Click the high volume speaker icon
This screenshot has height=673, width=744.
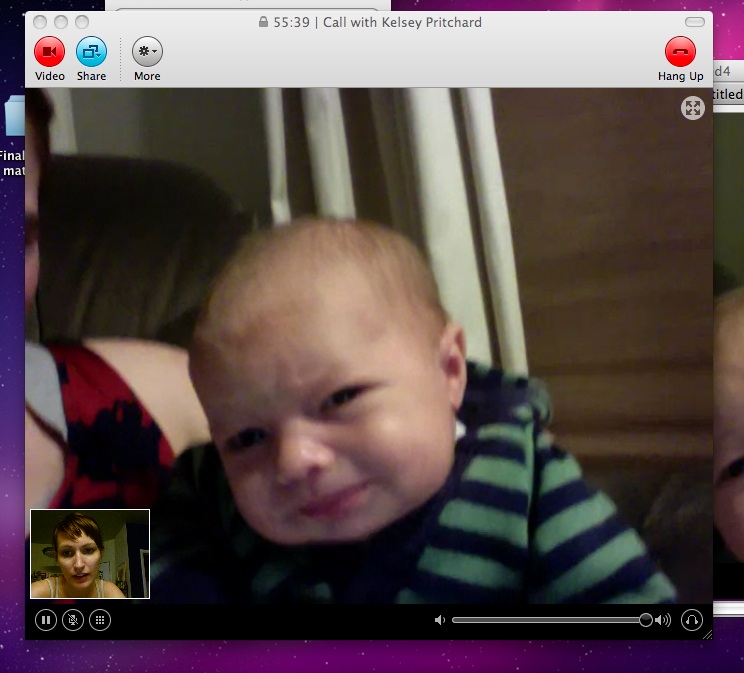tap(663, 620)
